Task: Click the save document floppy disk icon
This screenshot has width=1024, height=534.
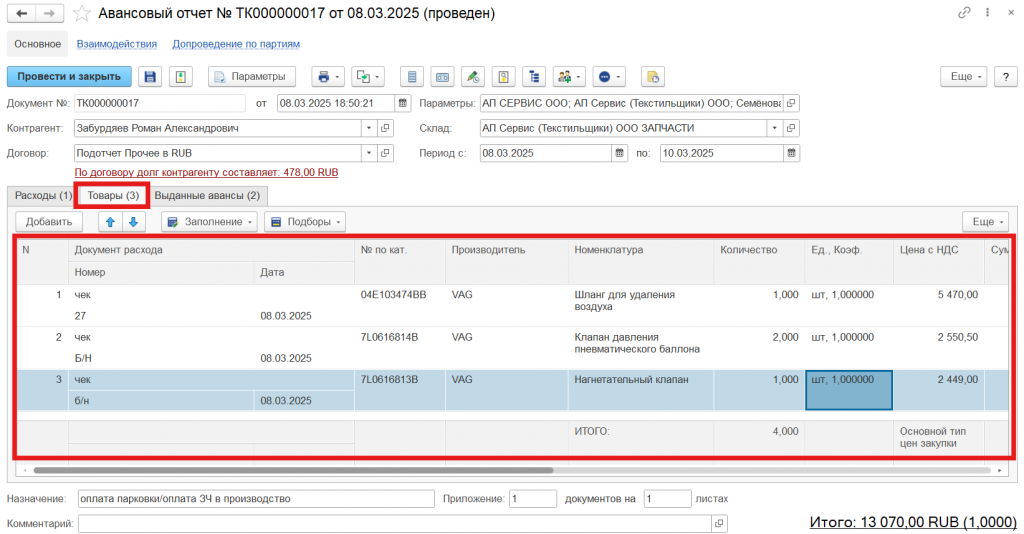Action: 150,77
